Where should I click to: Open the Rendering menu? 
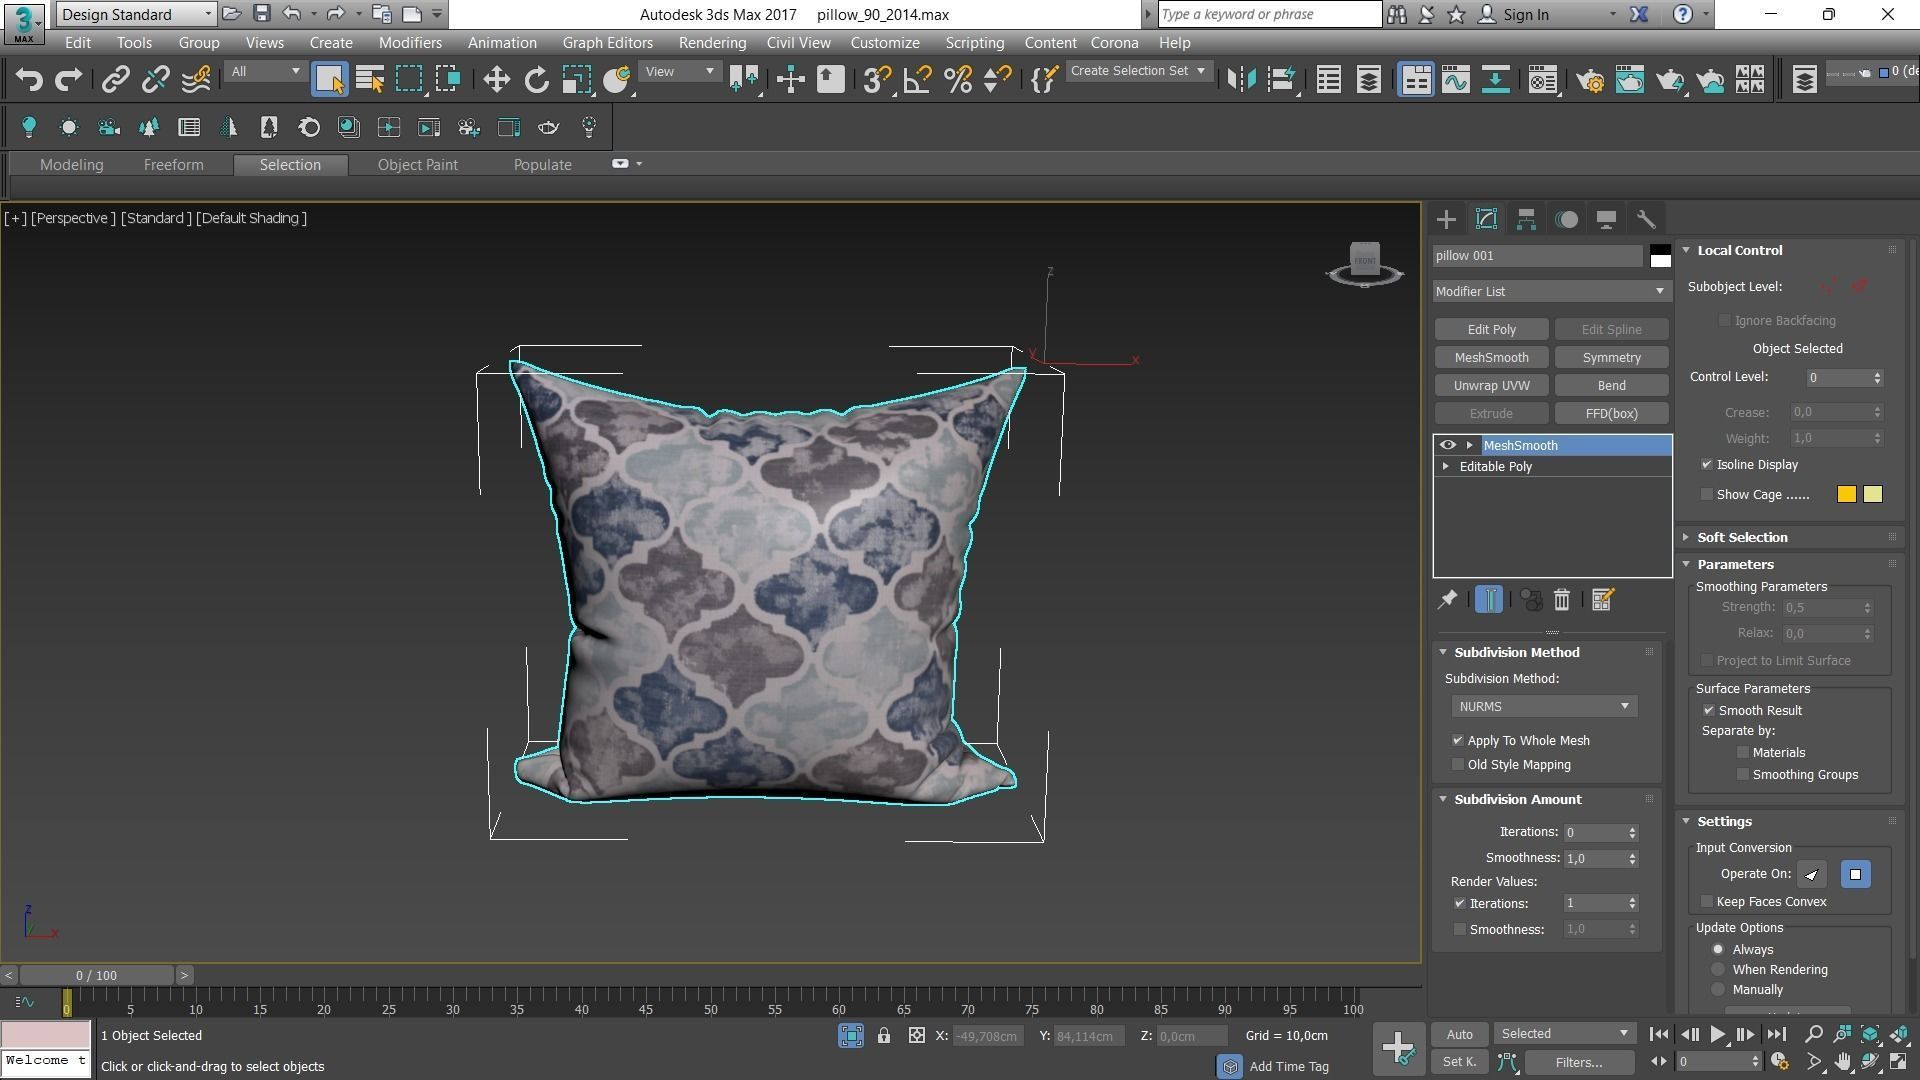point(712,43)
